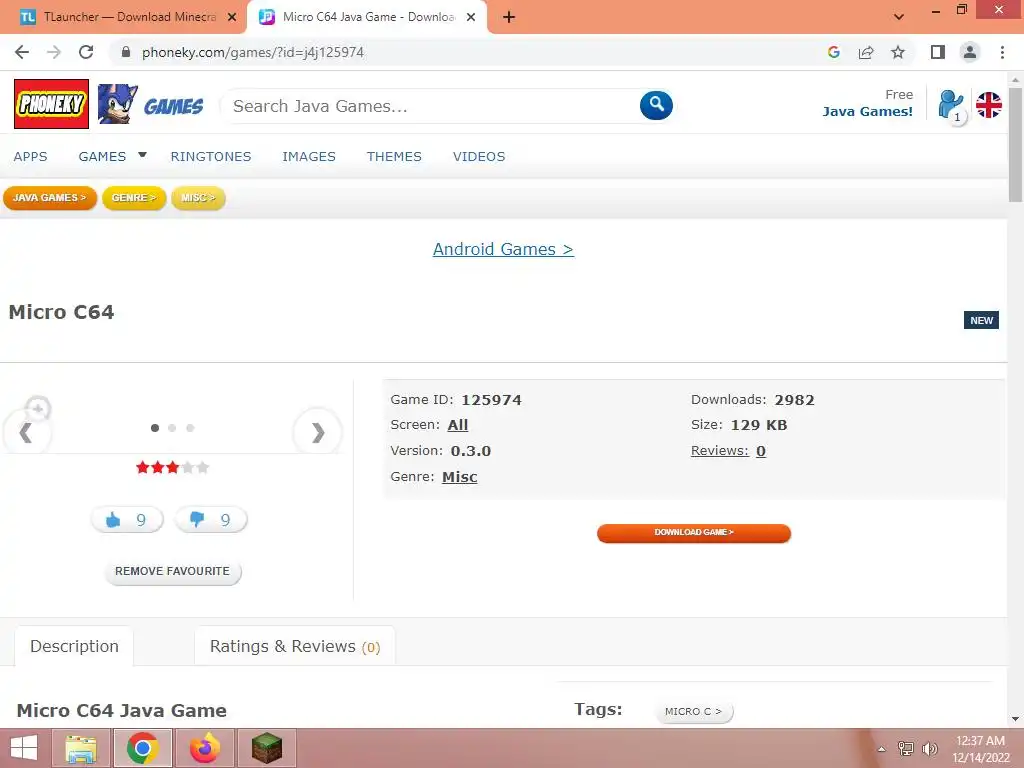Show hidden system tray icons
Viewport: 1024px width, 768px height.
coord(882,749)
